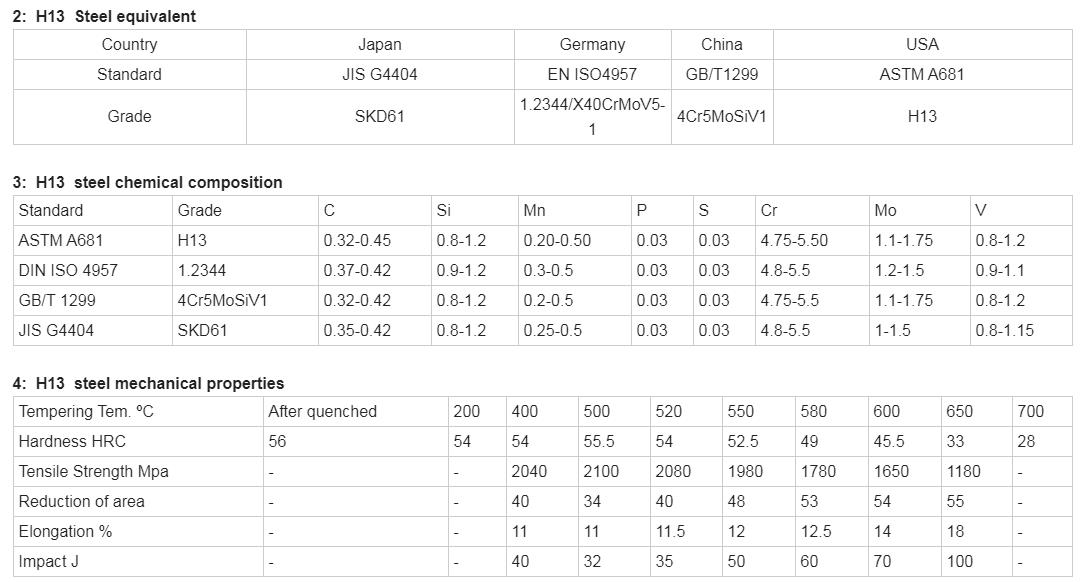This screenshot has height=582, width=1082.
Task: Click tensile strength value 2100
Action: (x=600, y=472)
